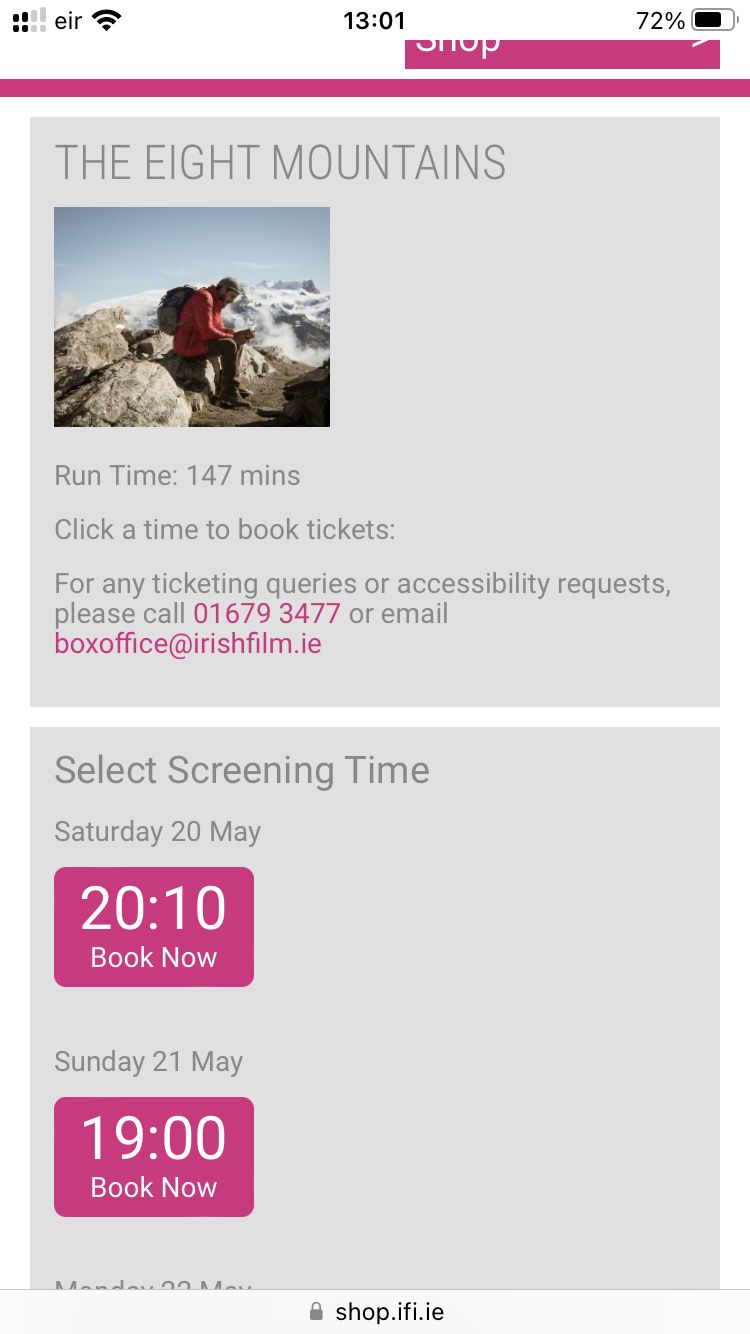Tap the Sunday 21 May date label
This screenshot has width=750, height=1334.
(149, 1062)
